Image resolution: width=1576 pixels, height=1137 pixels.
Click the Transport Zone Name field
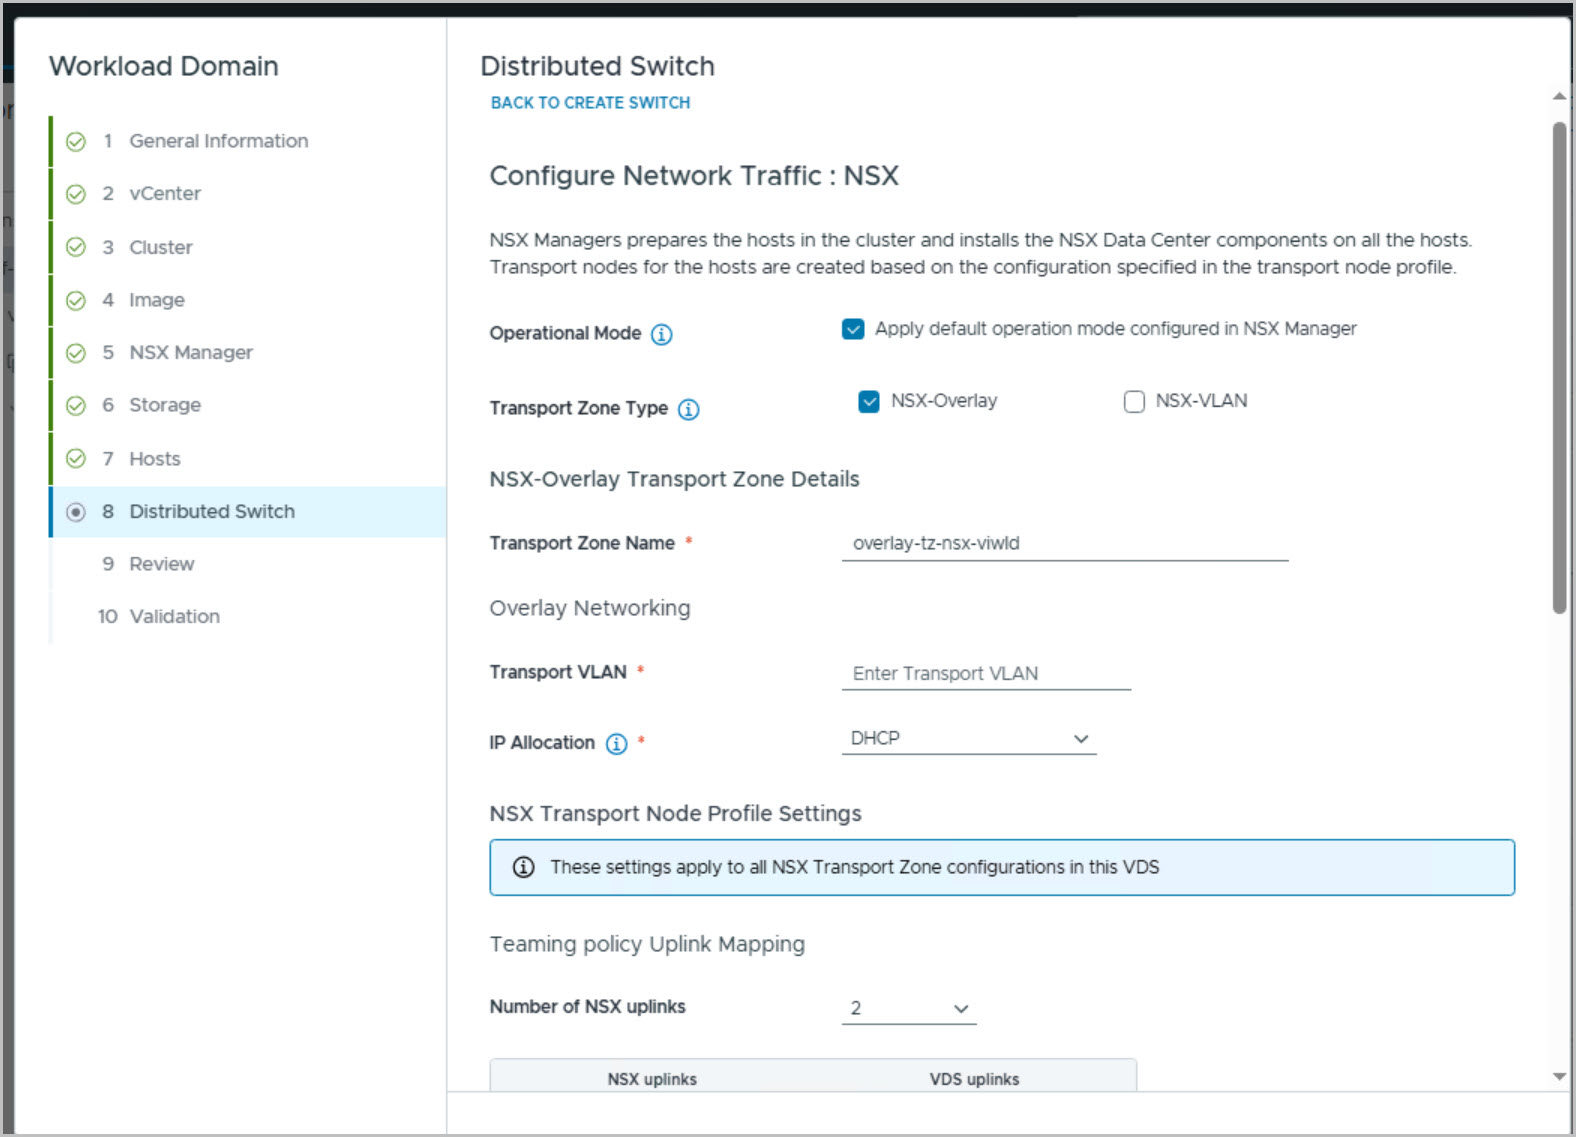click(x=1065, y=543)
